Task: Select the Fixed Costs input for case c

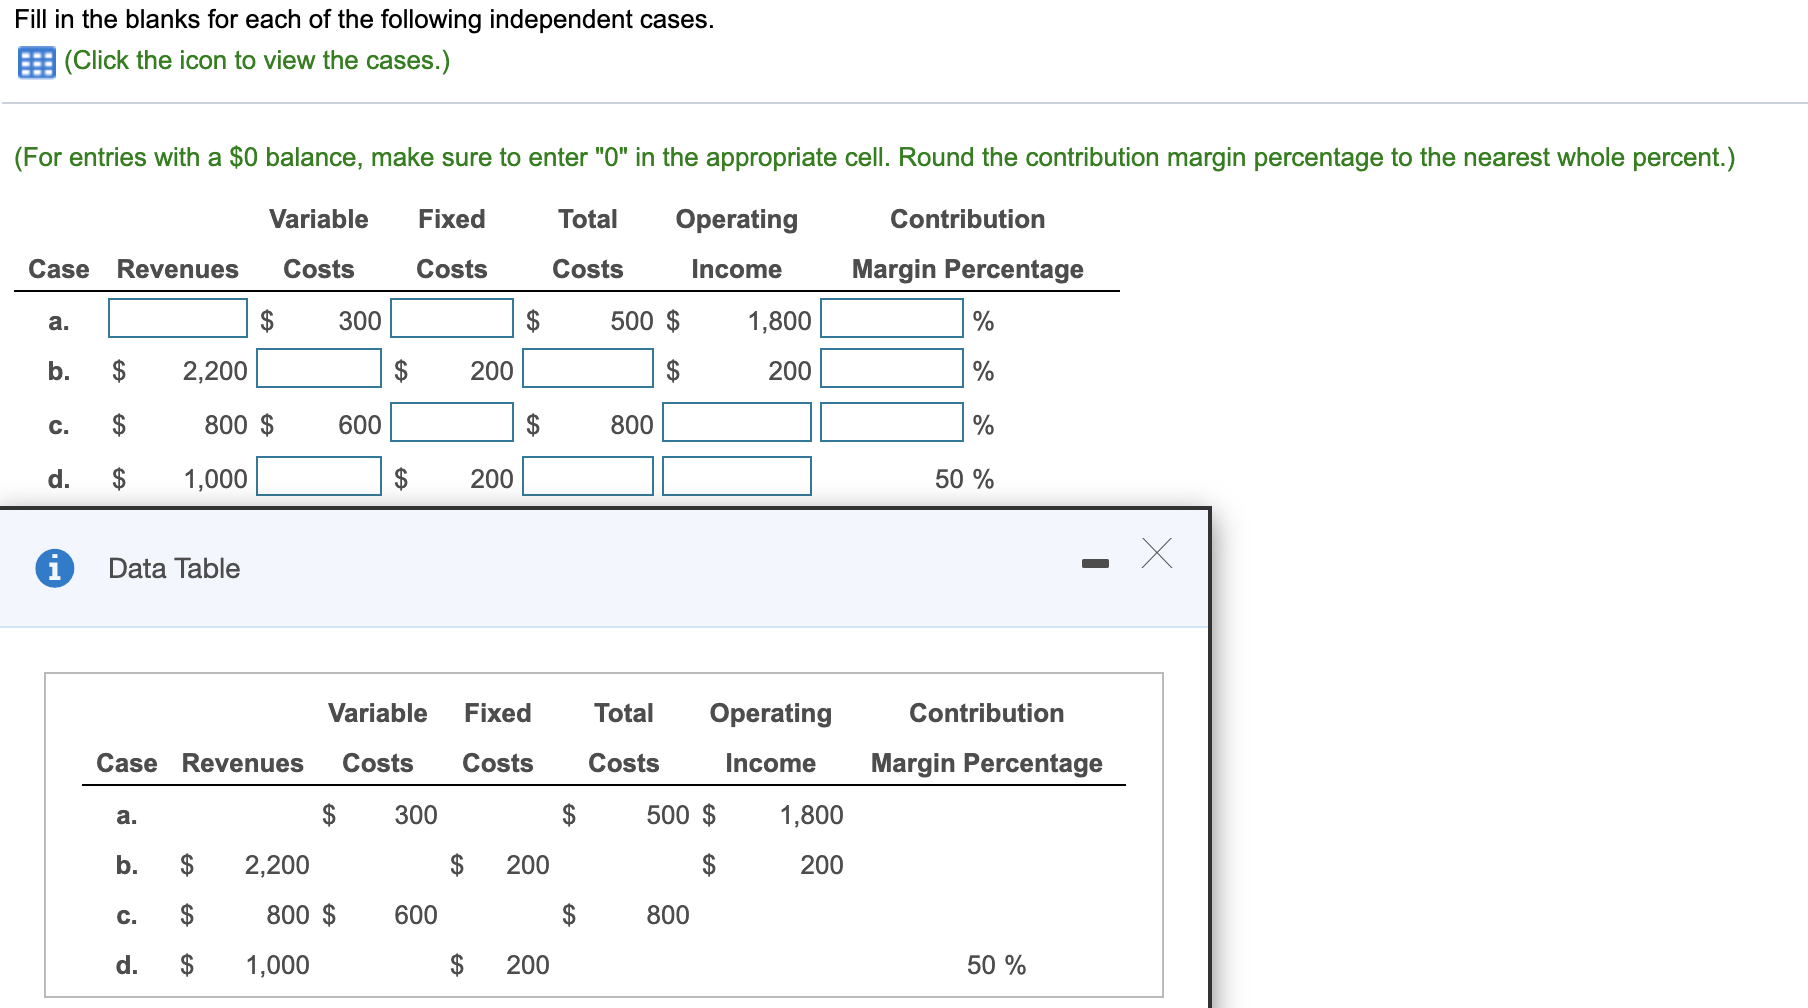Action: coord(452,423)
